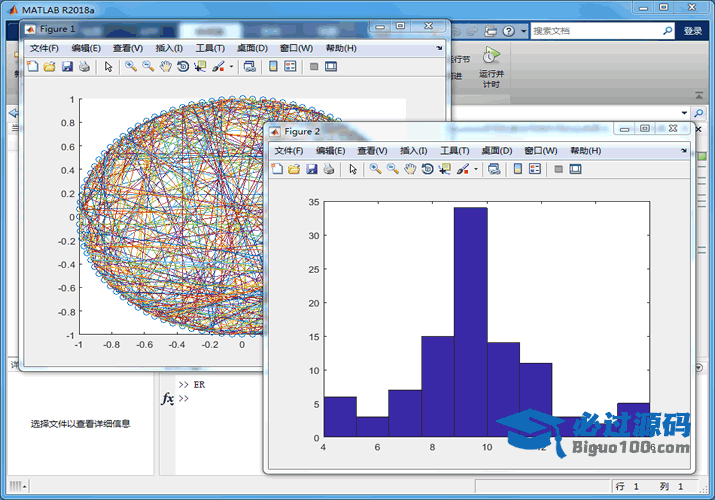Select Pan hand tool in Figure 1
Screen dimensions: 715x500
click(x=165, y=67)
